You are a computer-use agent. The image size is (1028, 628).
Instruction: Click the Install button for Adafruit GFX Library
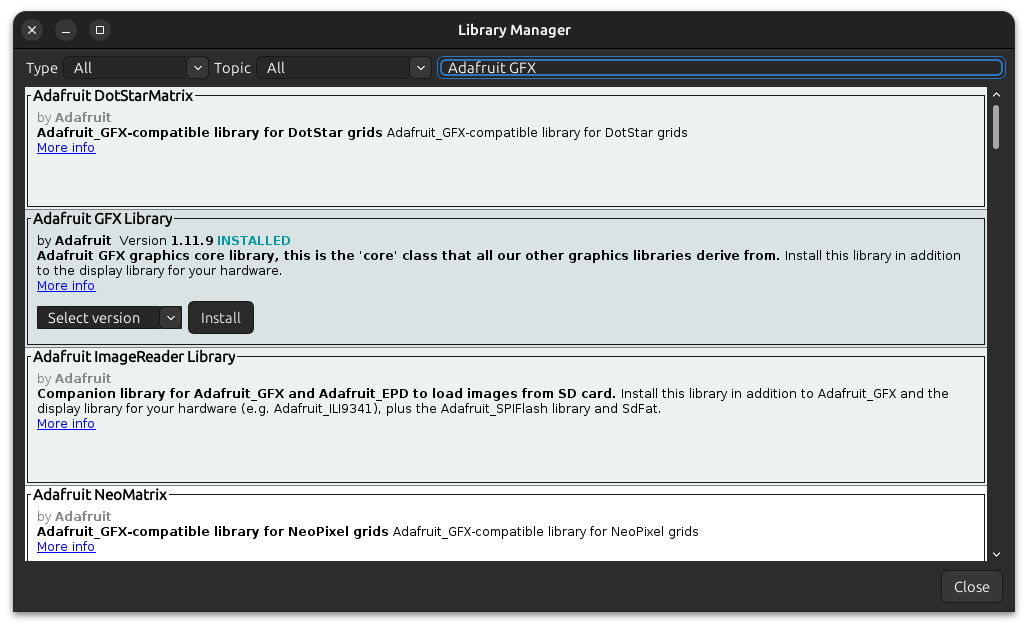click(221, 318)
